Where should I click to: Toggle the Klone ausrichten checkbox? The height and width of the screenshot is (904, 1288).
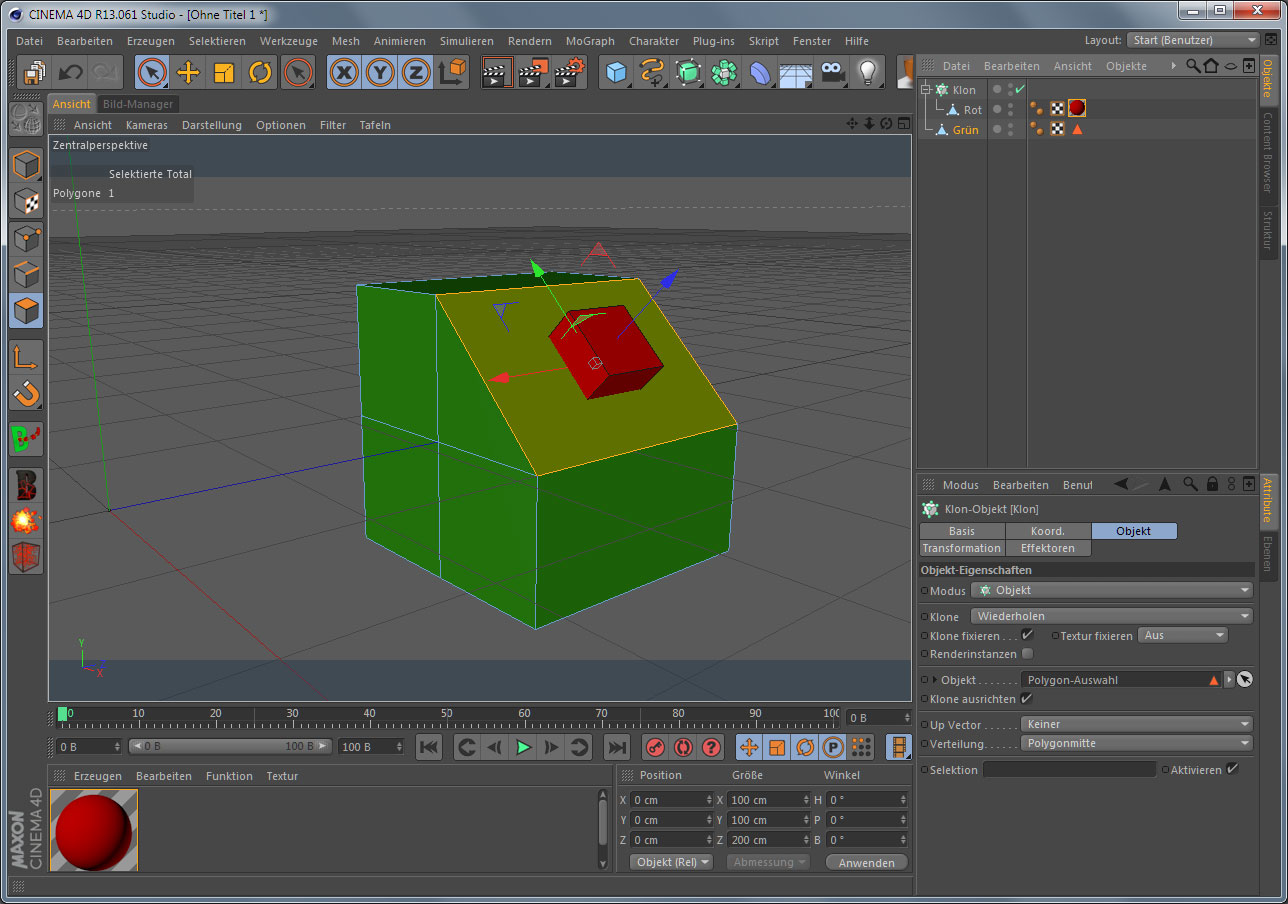tap(1025, 699)
